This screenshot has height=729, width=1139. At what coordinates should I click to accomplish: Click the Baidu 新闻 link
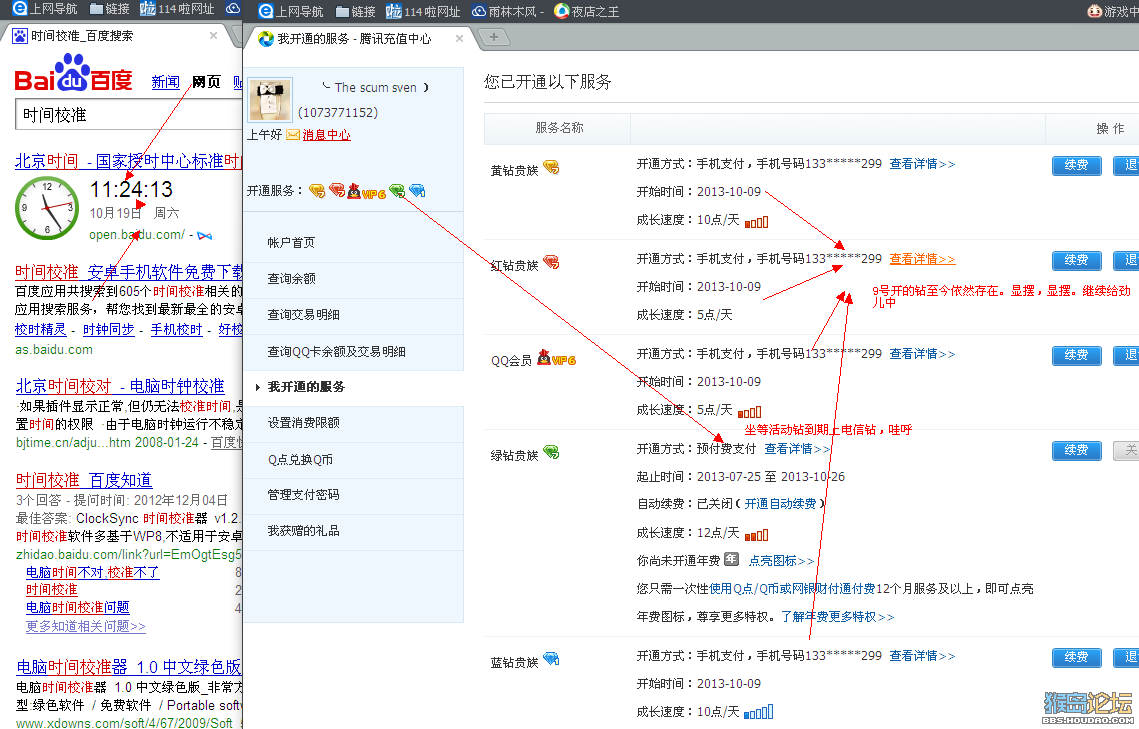click(166, 82)
